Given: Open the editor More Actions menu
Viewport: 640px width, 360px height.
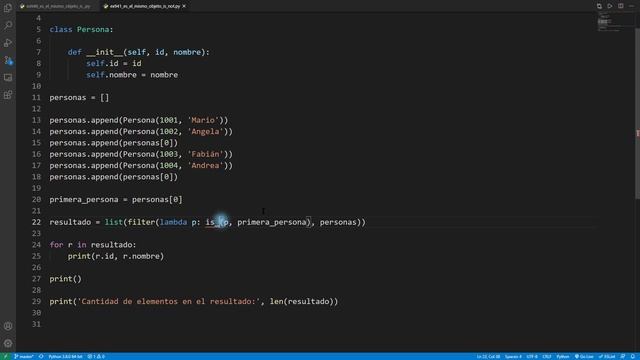Looking at the screenshot, I should pos(631,6).
